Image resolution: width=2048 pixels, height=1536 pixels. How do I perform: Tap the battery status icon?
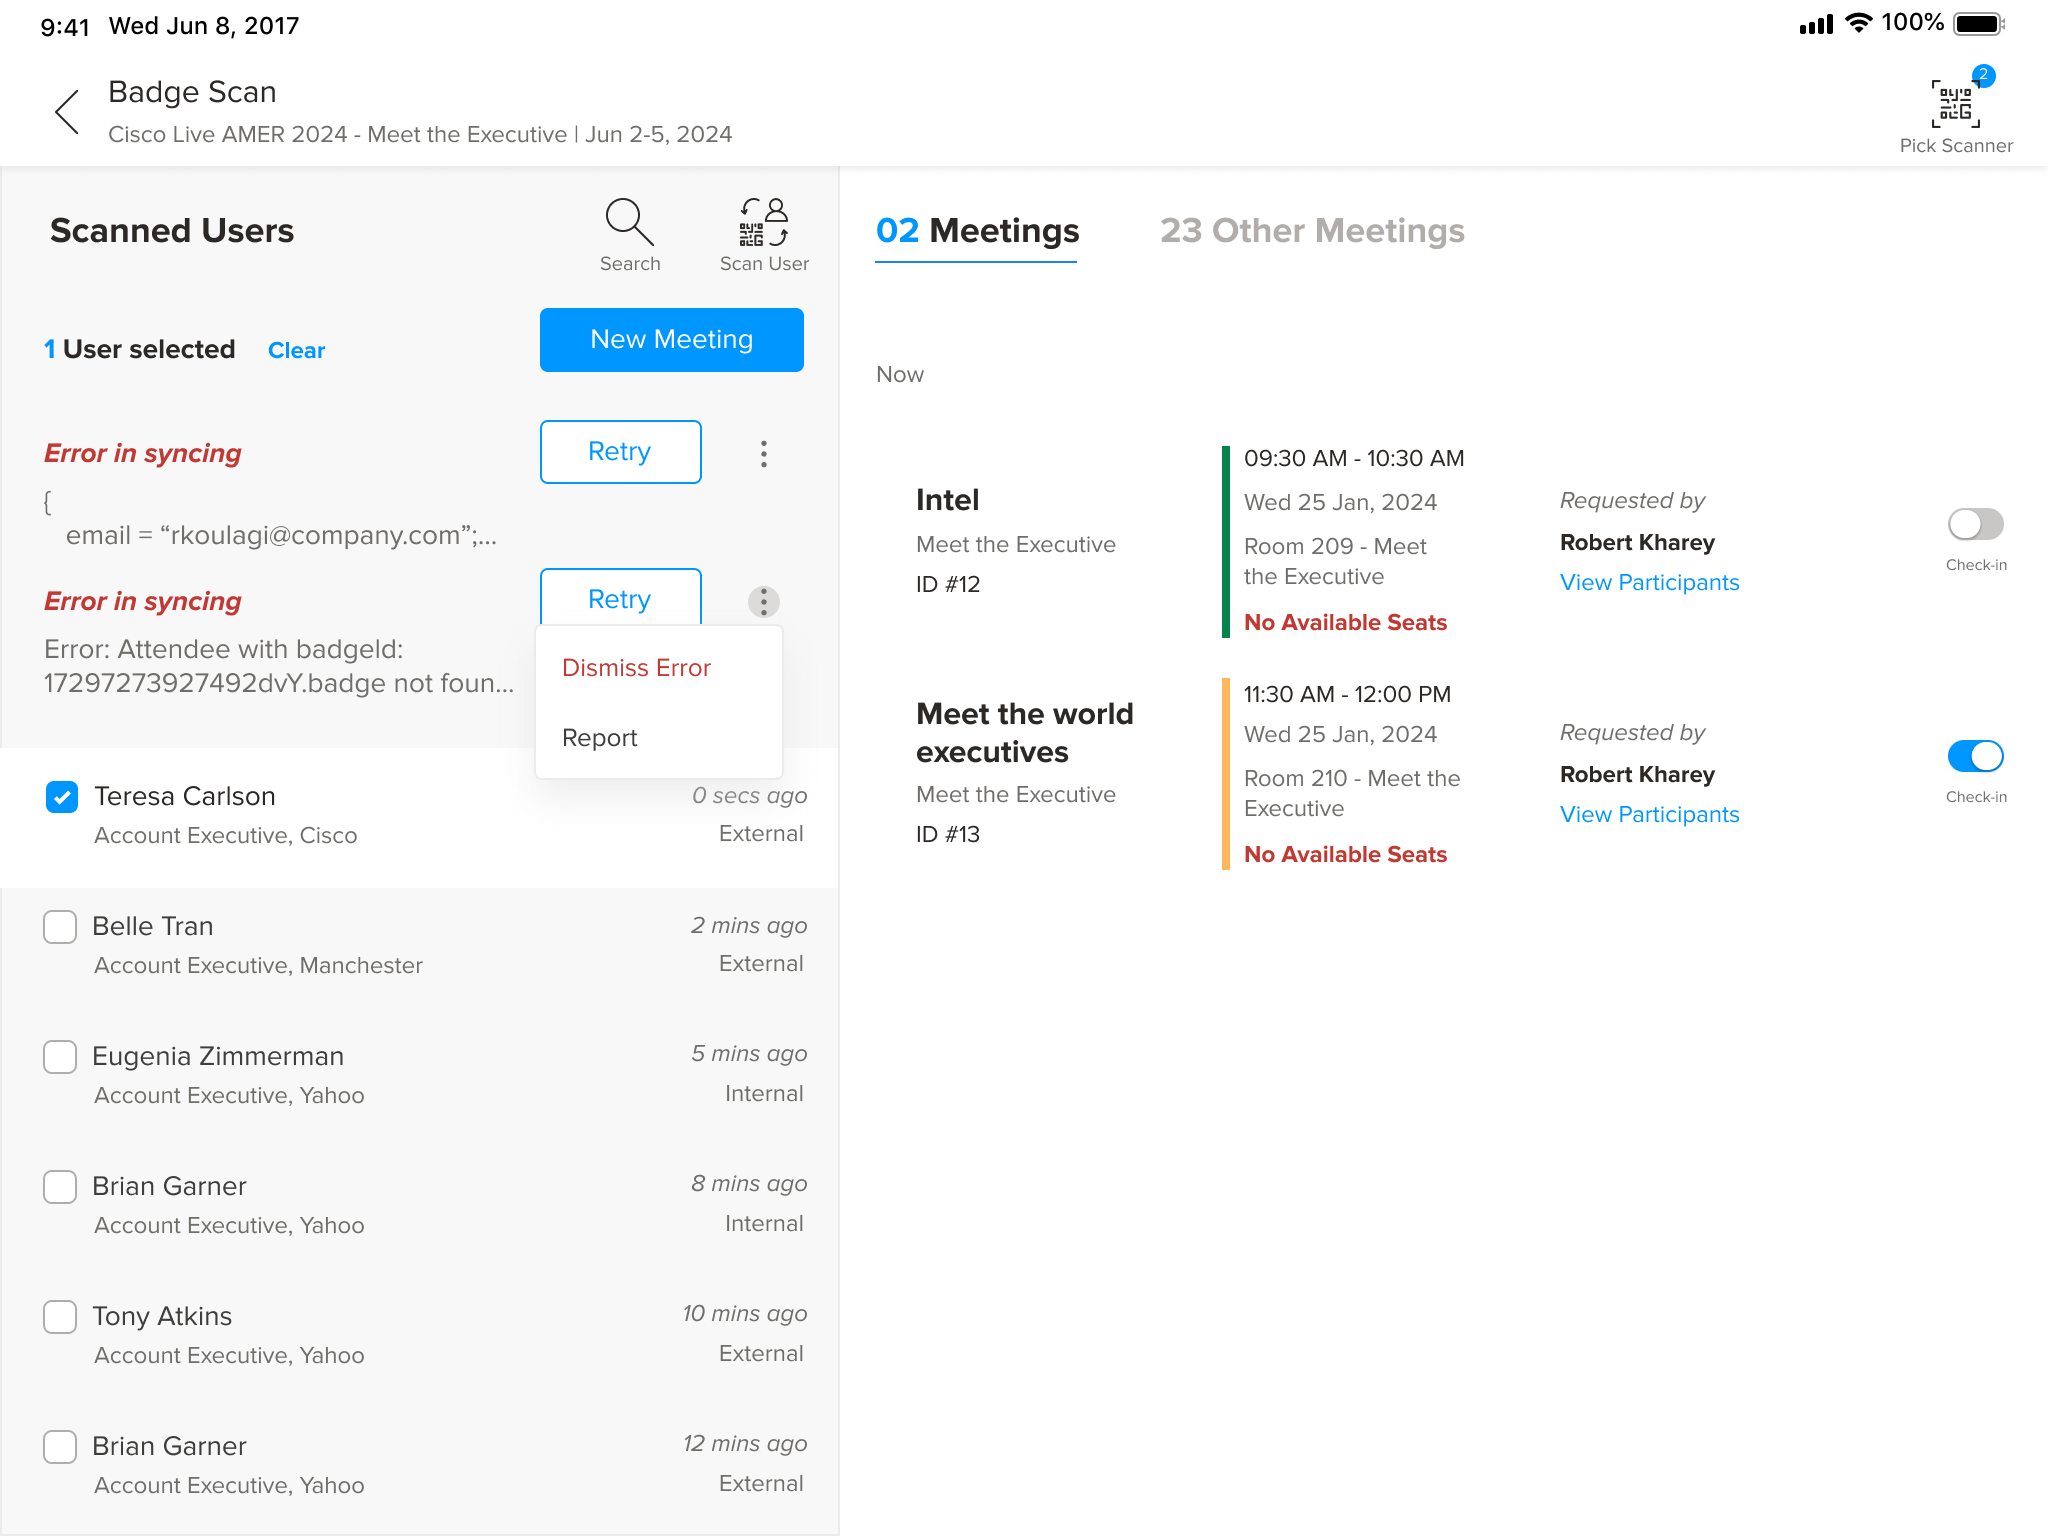click(1980, 24)
